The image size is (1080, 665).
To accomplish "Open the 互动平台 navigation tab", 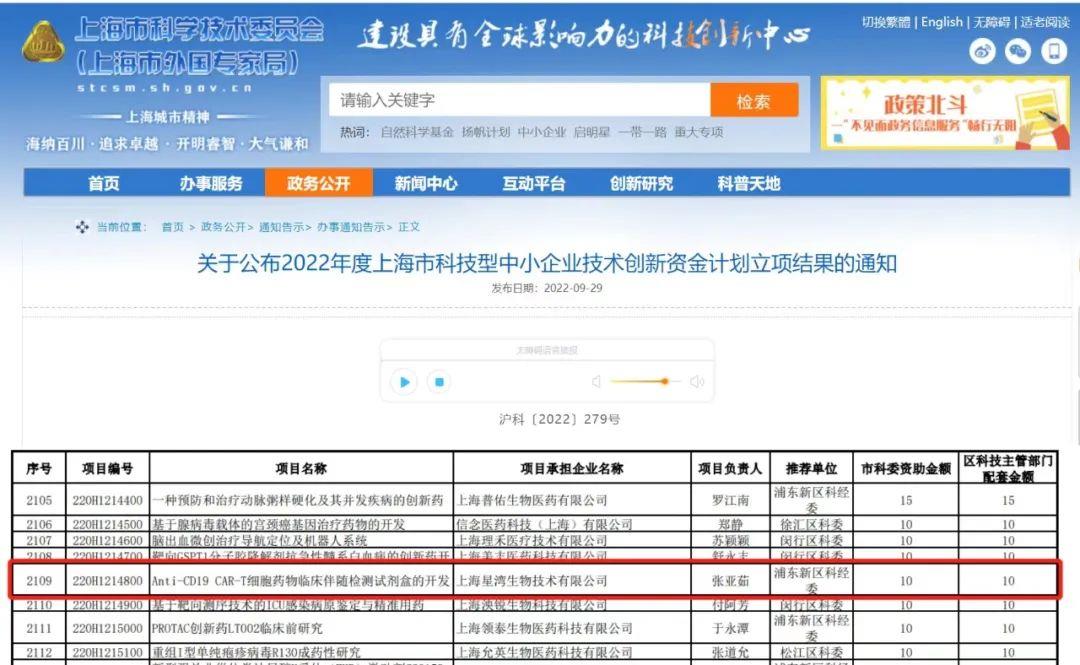I will (x=534, y=183).
